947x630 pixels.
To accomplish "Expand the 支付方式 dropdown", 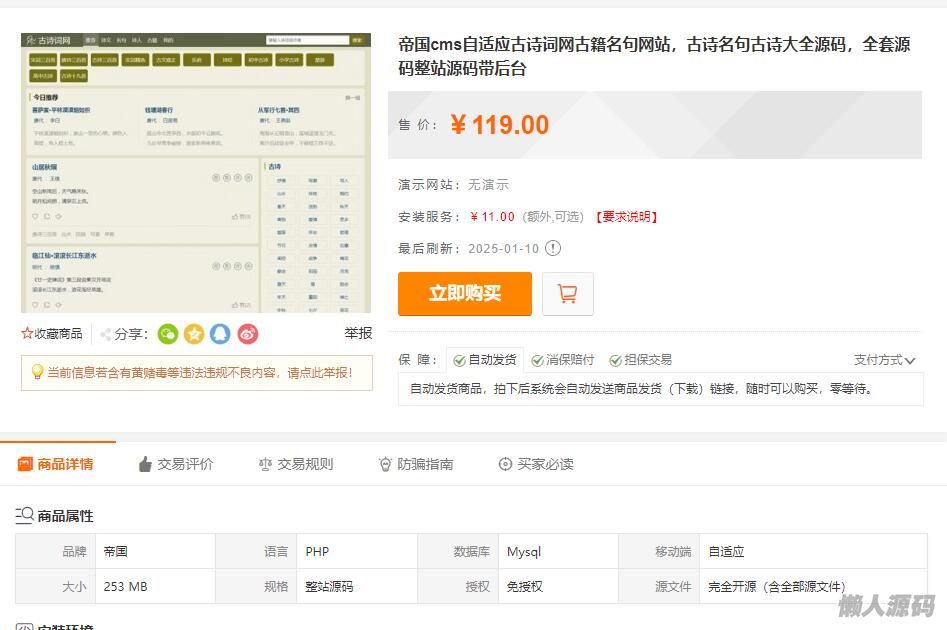I will click(884, 360).
